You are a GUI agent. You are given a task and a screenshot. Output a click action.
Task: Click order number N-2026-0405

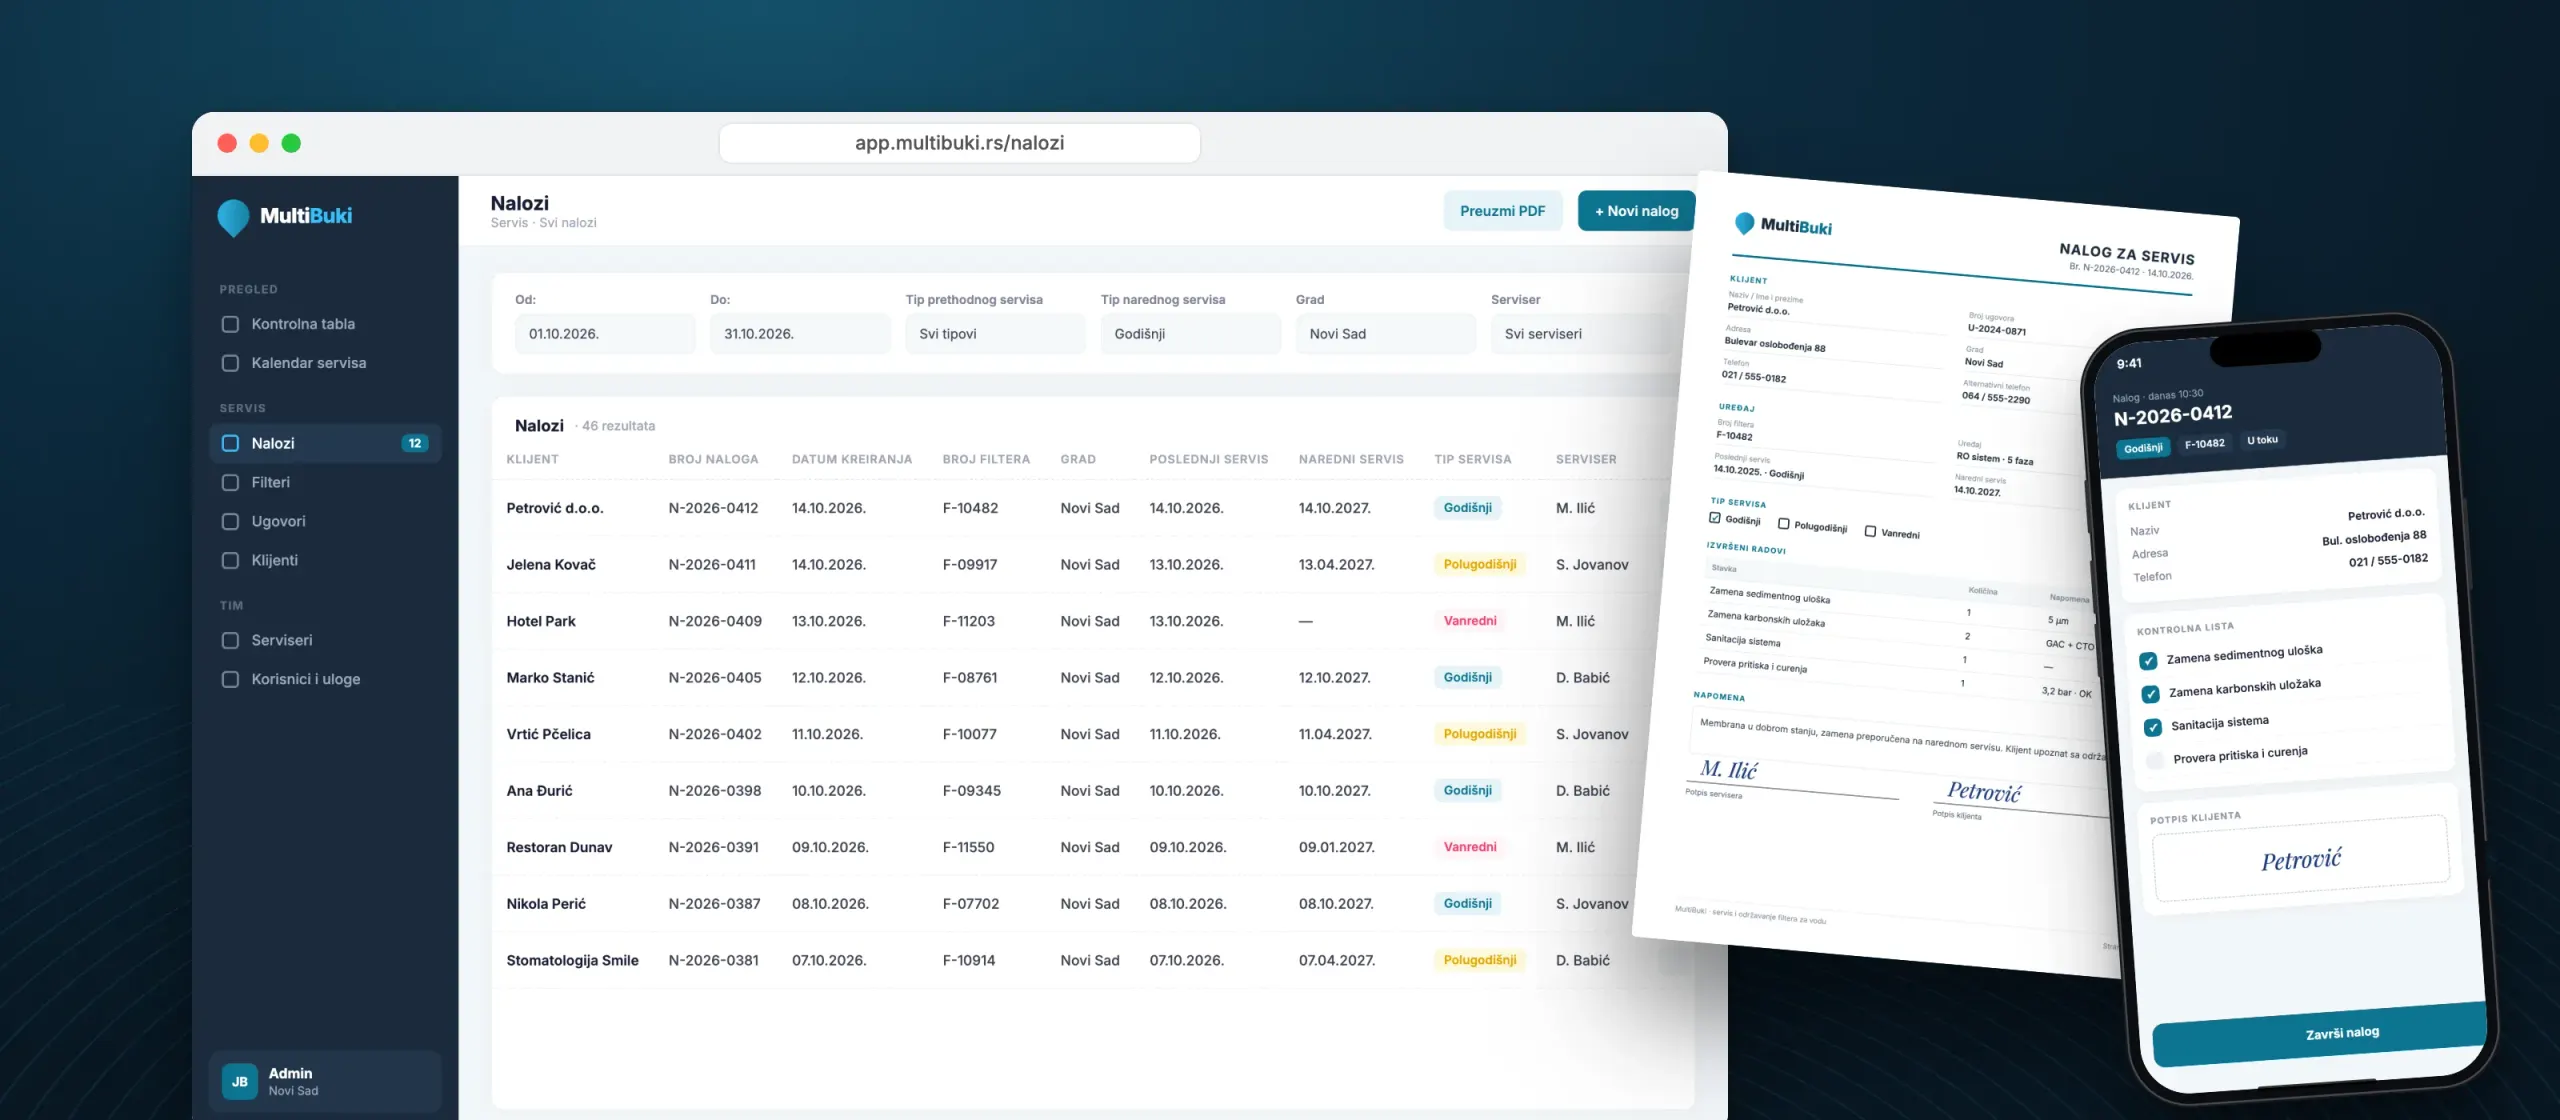click(715, 677)
